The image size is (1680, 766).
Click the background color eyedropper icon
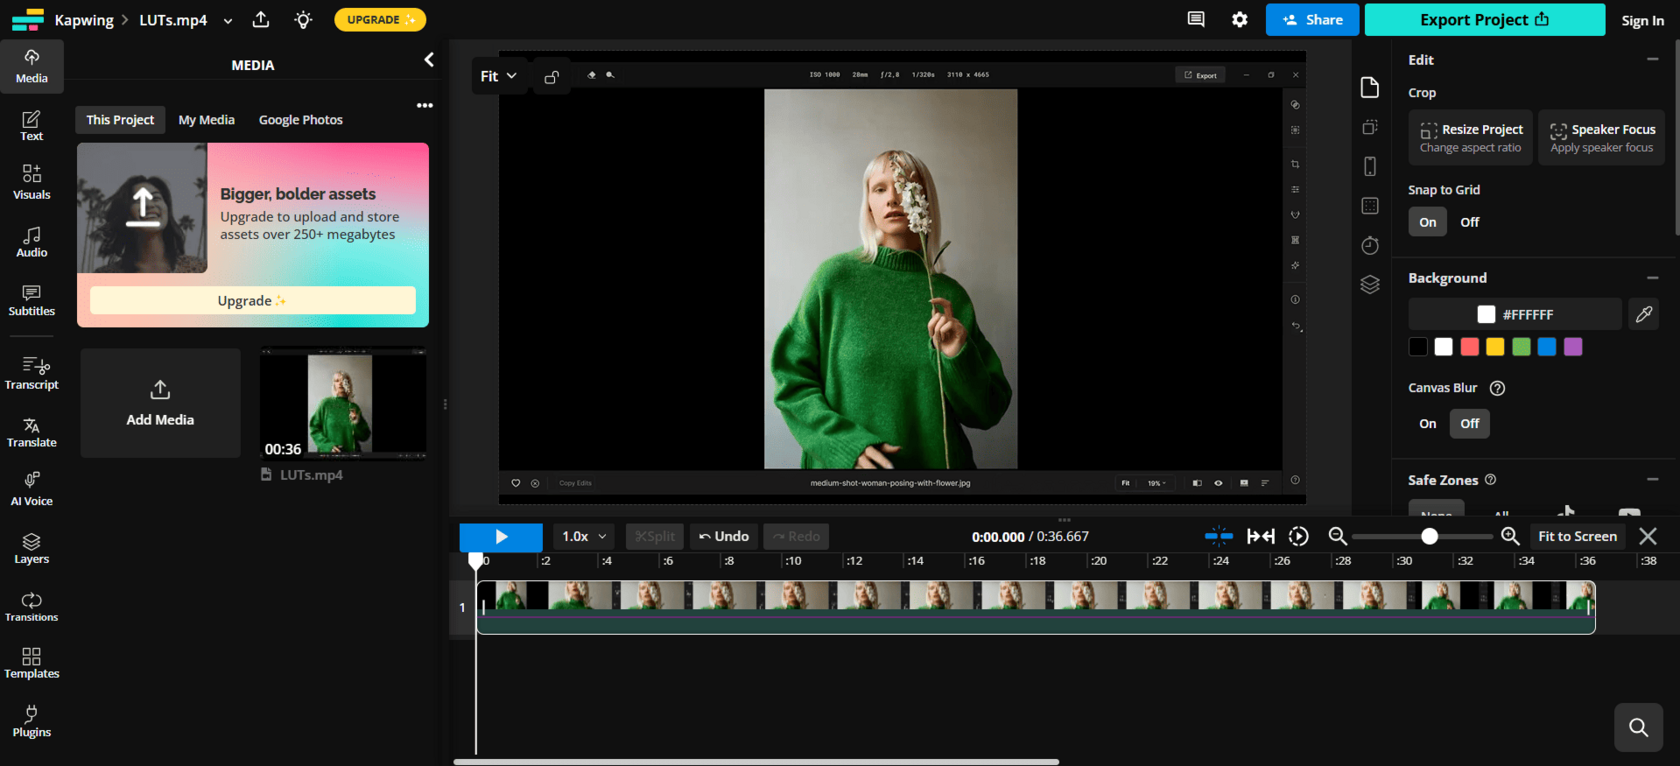click(1644, 314)
